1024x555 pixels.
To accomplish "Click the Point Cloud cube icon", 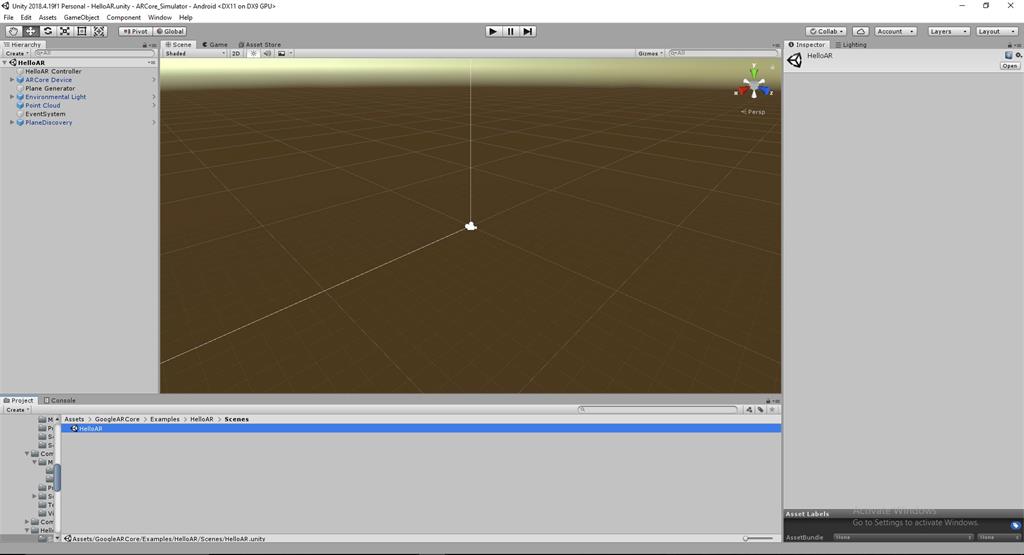I will (20, 105).
